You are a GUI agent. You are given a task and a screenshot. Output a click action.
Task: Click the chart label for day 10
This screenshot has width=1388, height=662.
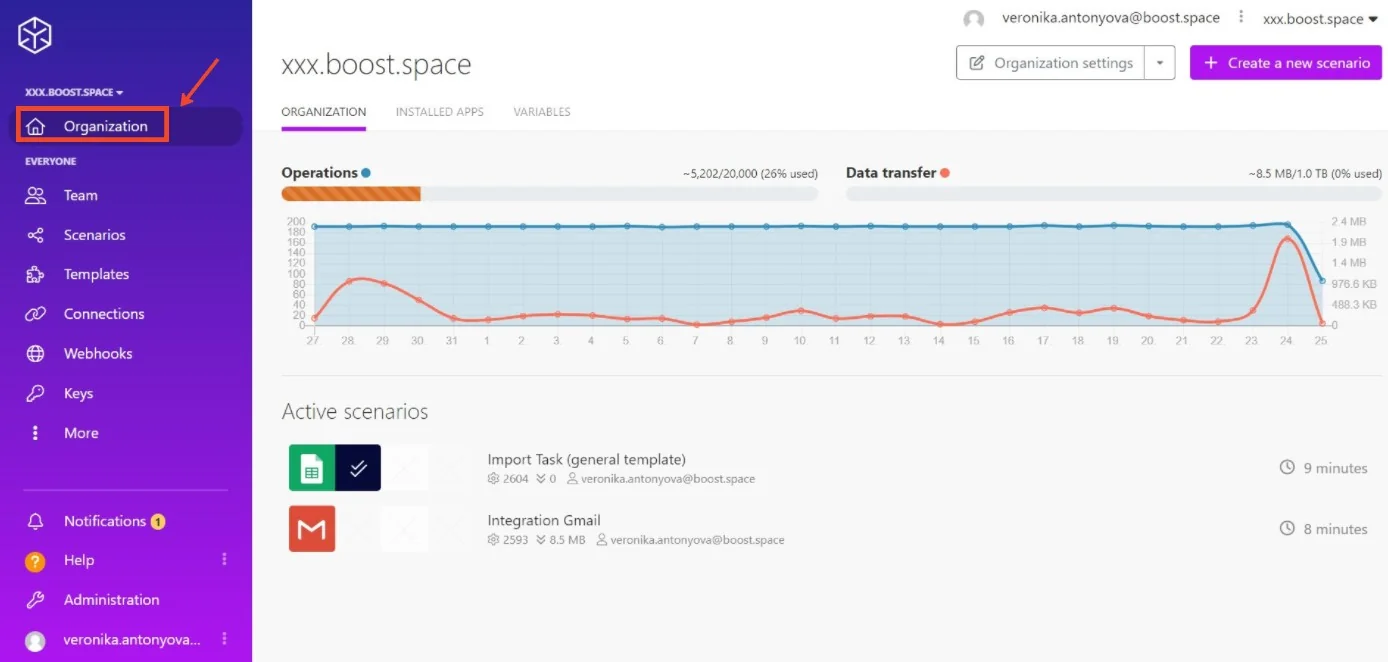800,341
